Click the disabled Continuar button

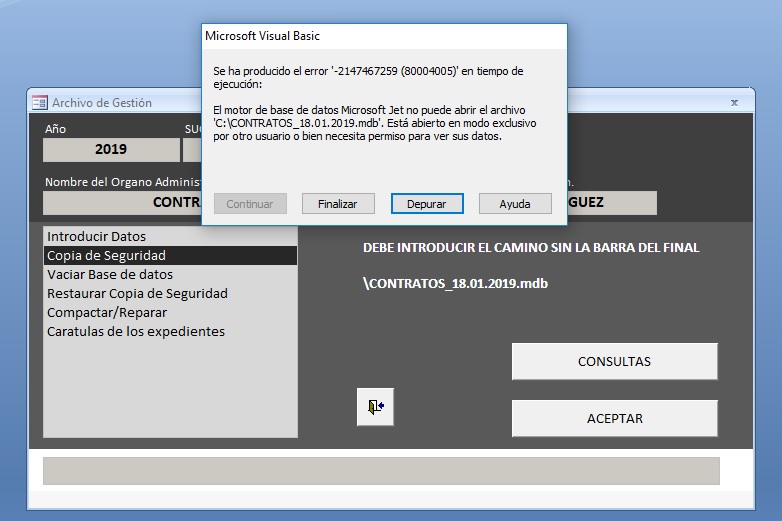250,204
